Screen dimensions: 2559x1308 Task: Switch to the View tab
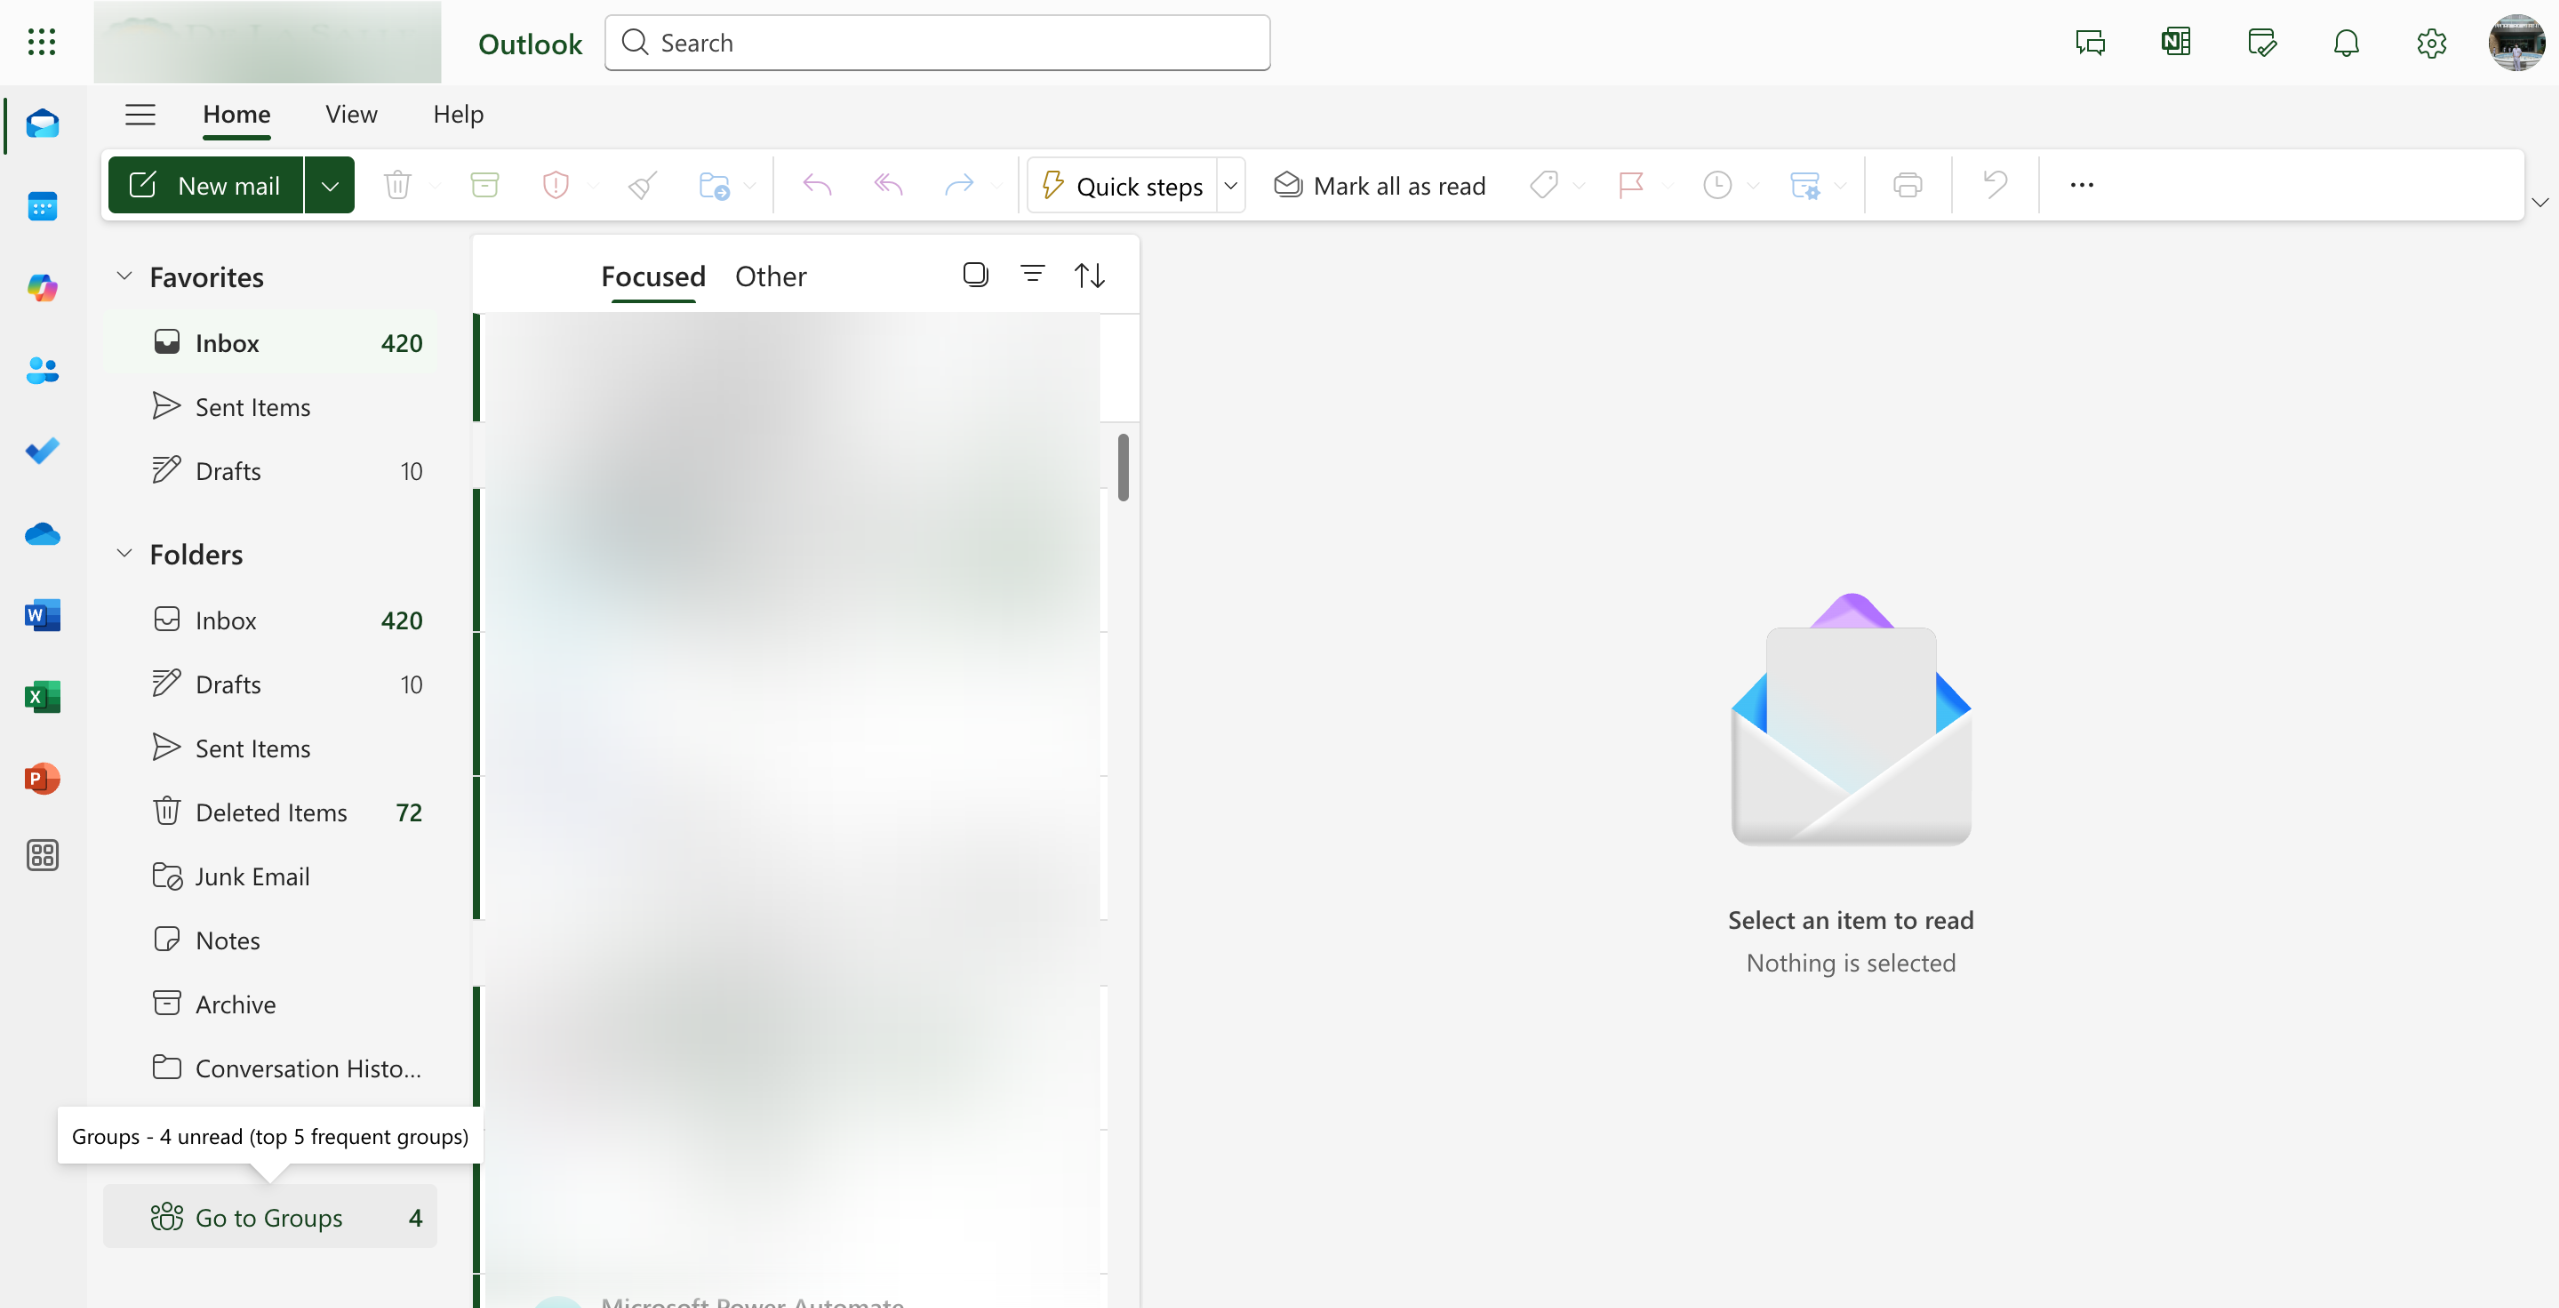(351, 114)
